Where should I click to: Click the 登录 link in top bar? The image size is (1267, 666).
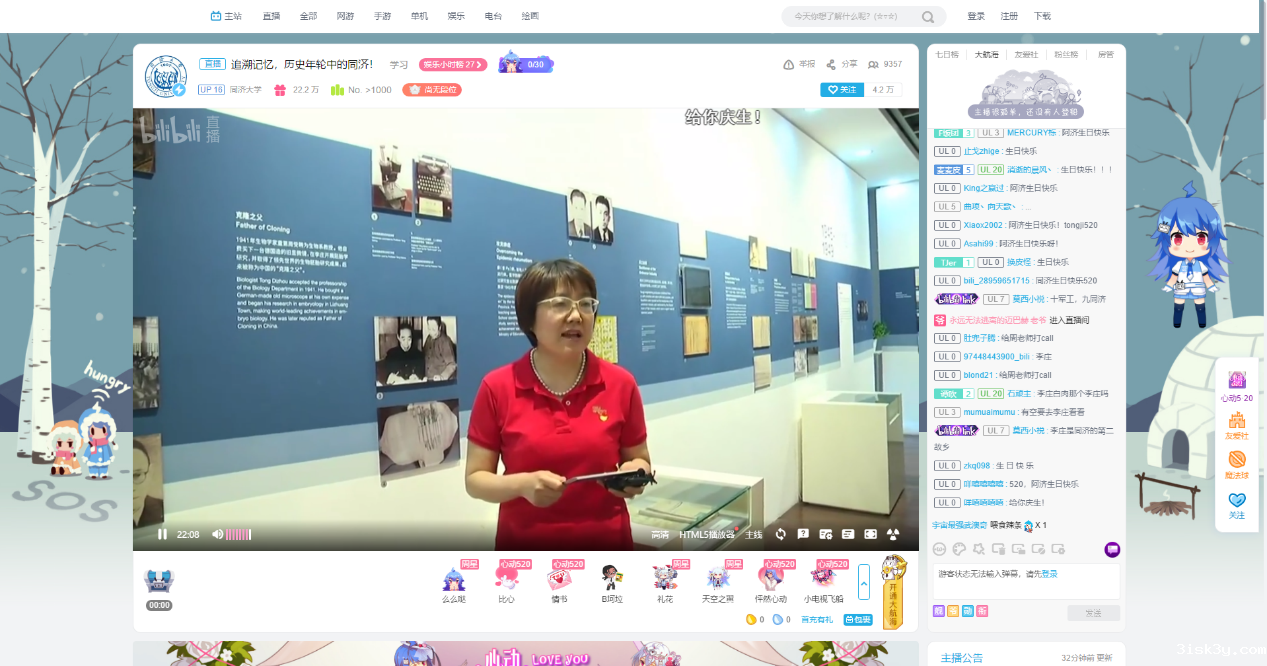coord(976,16)
